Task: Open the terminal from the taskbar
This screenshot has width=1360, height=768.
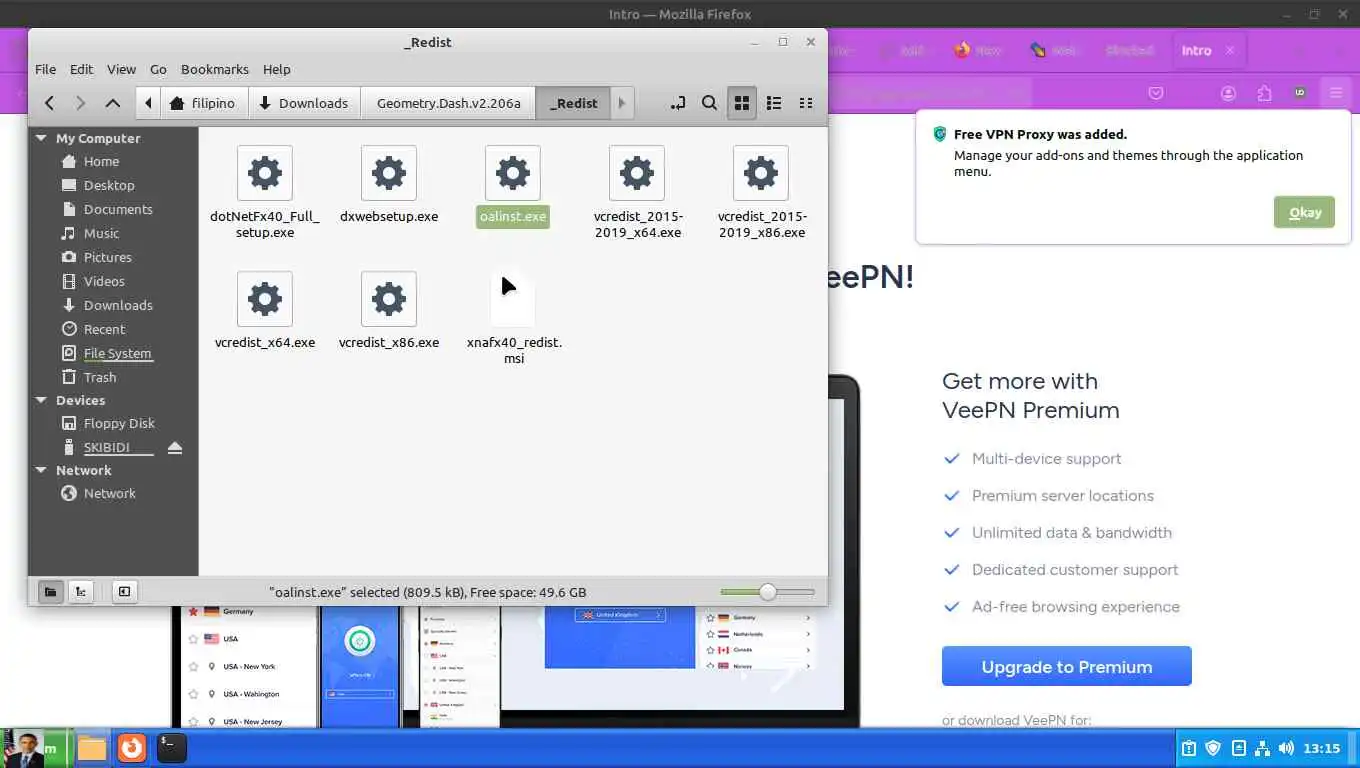Action: pyautogui.click(x=172, y=747)
